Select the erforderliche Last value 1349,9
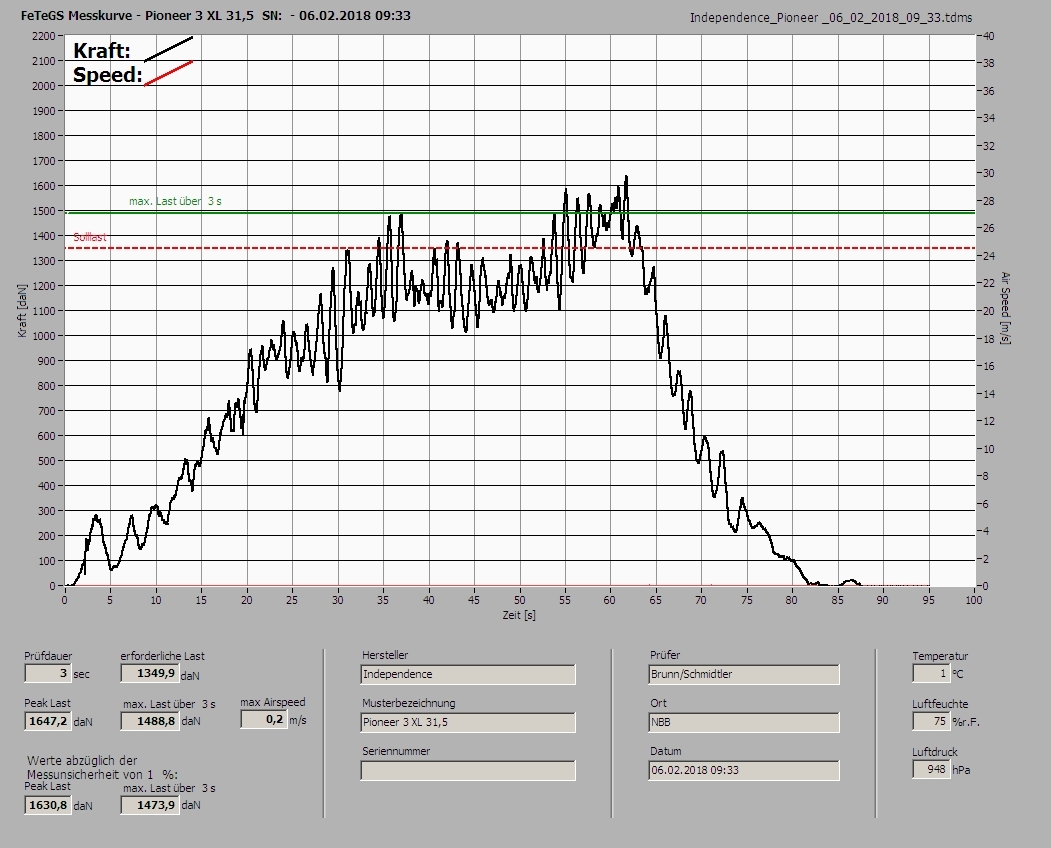The height and width of the screenshot is (848, 1051). (x=150, y=673)
